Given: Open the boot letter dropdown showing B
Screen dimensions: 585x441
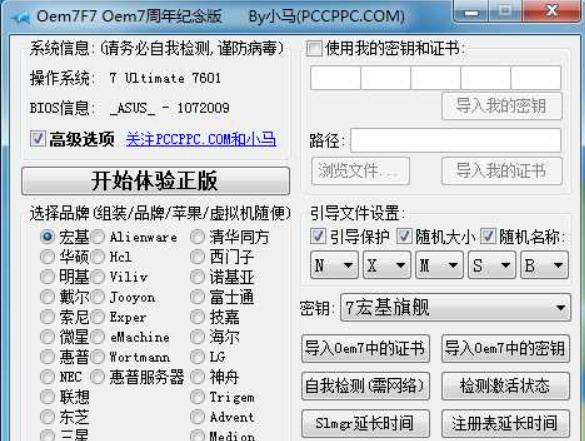Looking at the screenshot, I should point(544,265).
